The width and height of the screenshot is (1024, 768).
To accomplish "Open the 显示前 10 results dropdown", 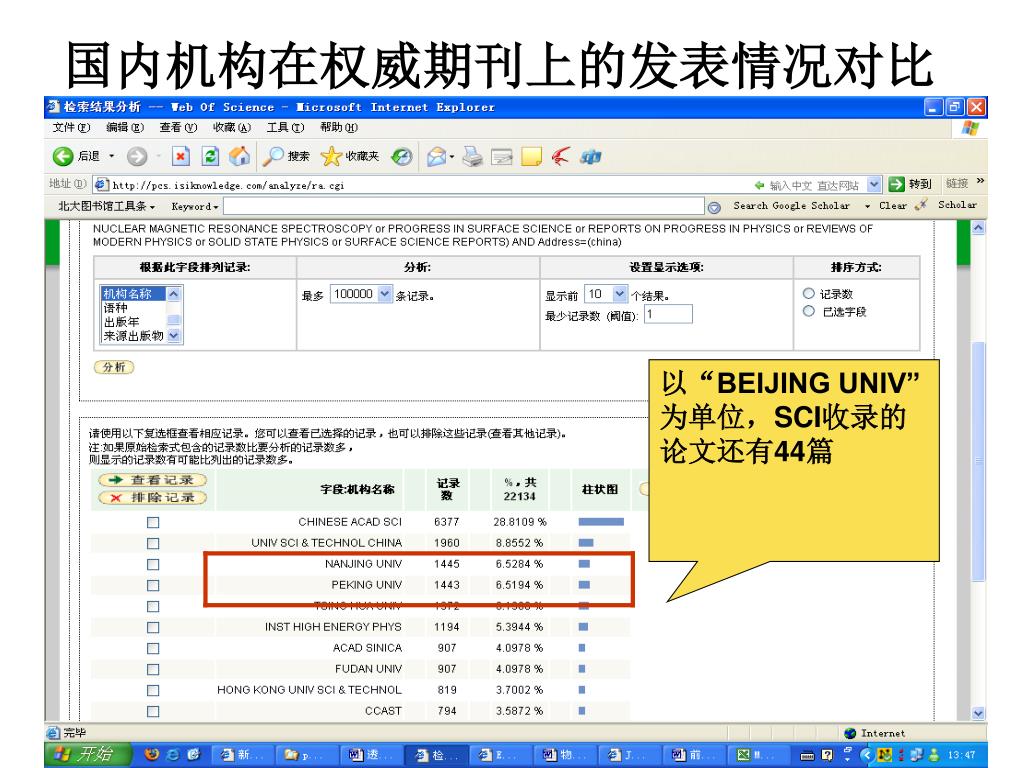I will (x=621, y=295).
